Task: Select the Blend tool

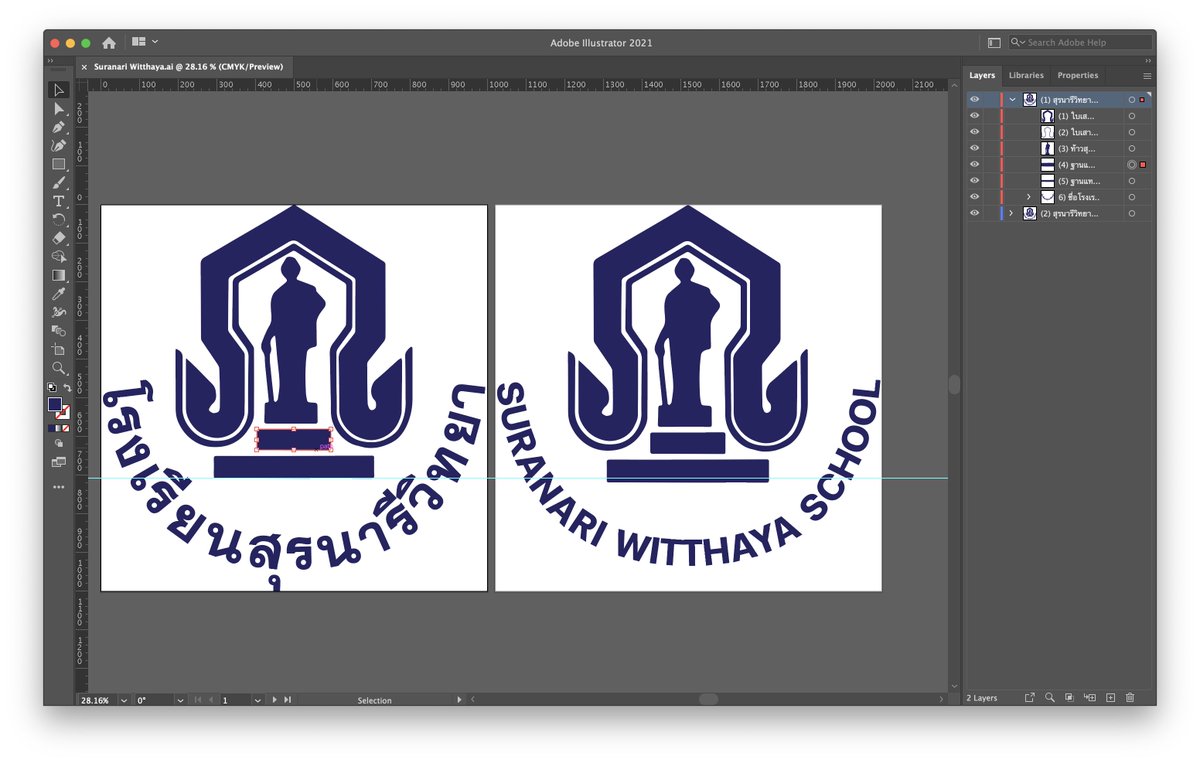Action: click(59, 330)
